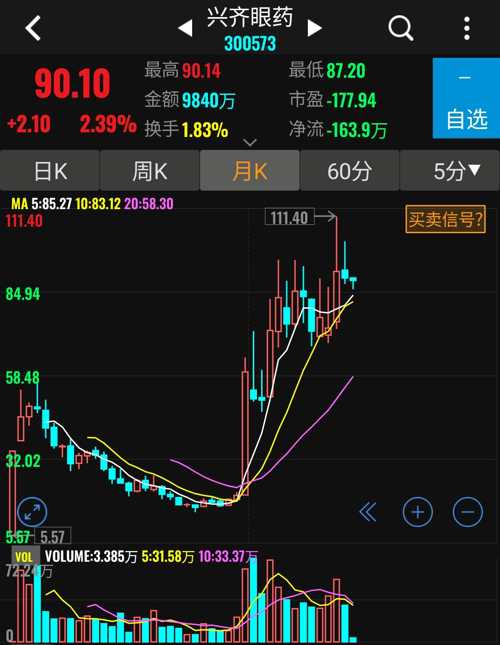Toggle 自选 watchlist button

(466, 98)
